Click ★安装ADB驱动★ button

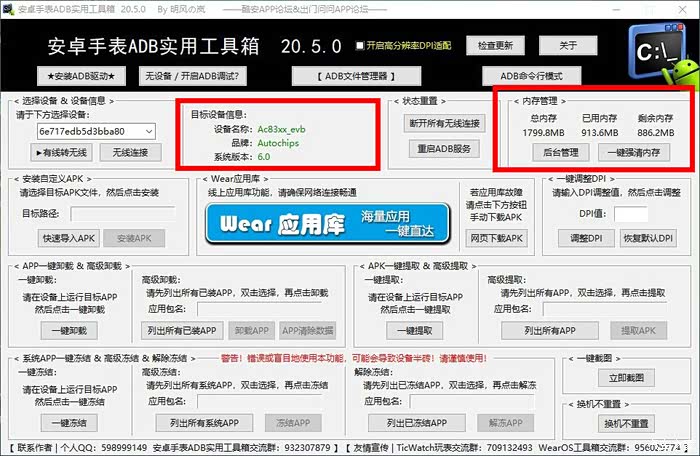click(x=81, y=76)
